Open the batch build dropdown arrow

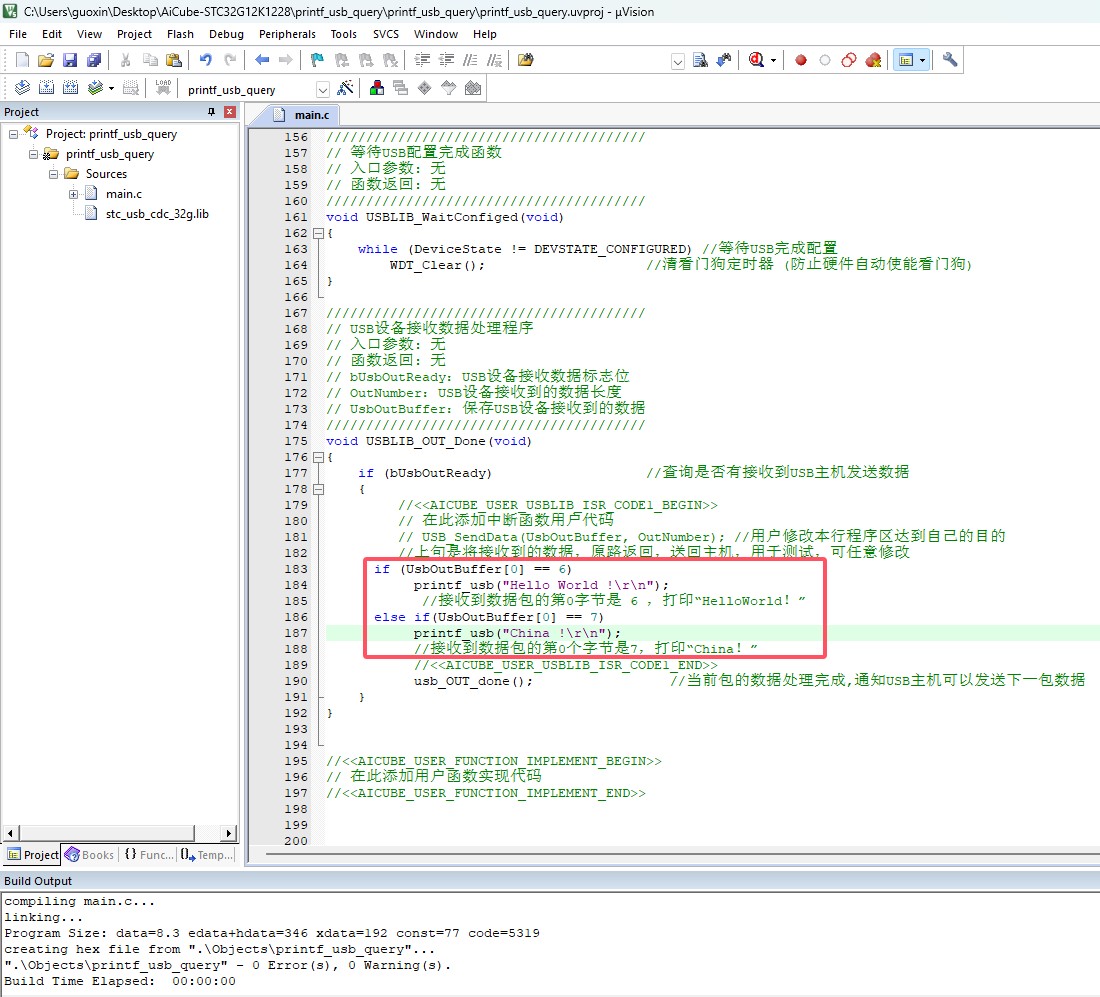pos(111,89)
